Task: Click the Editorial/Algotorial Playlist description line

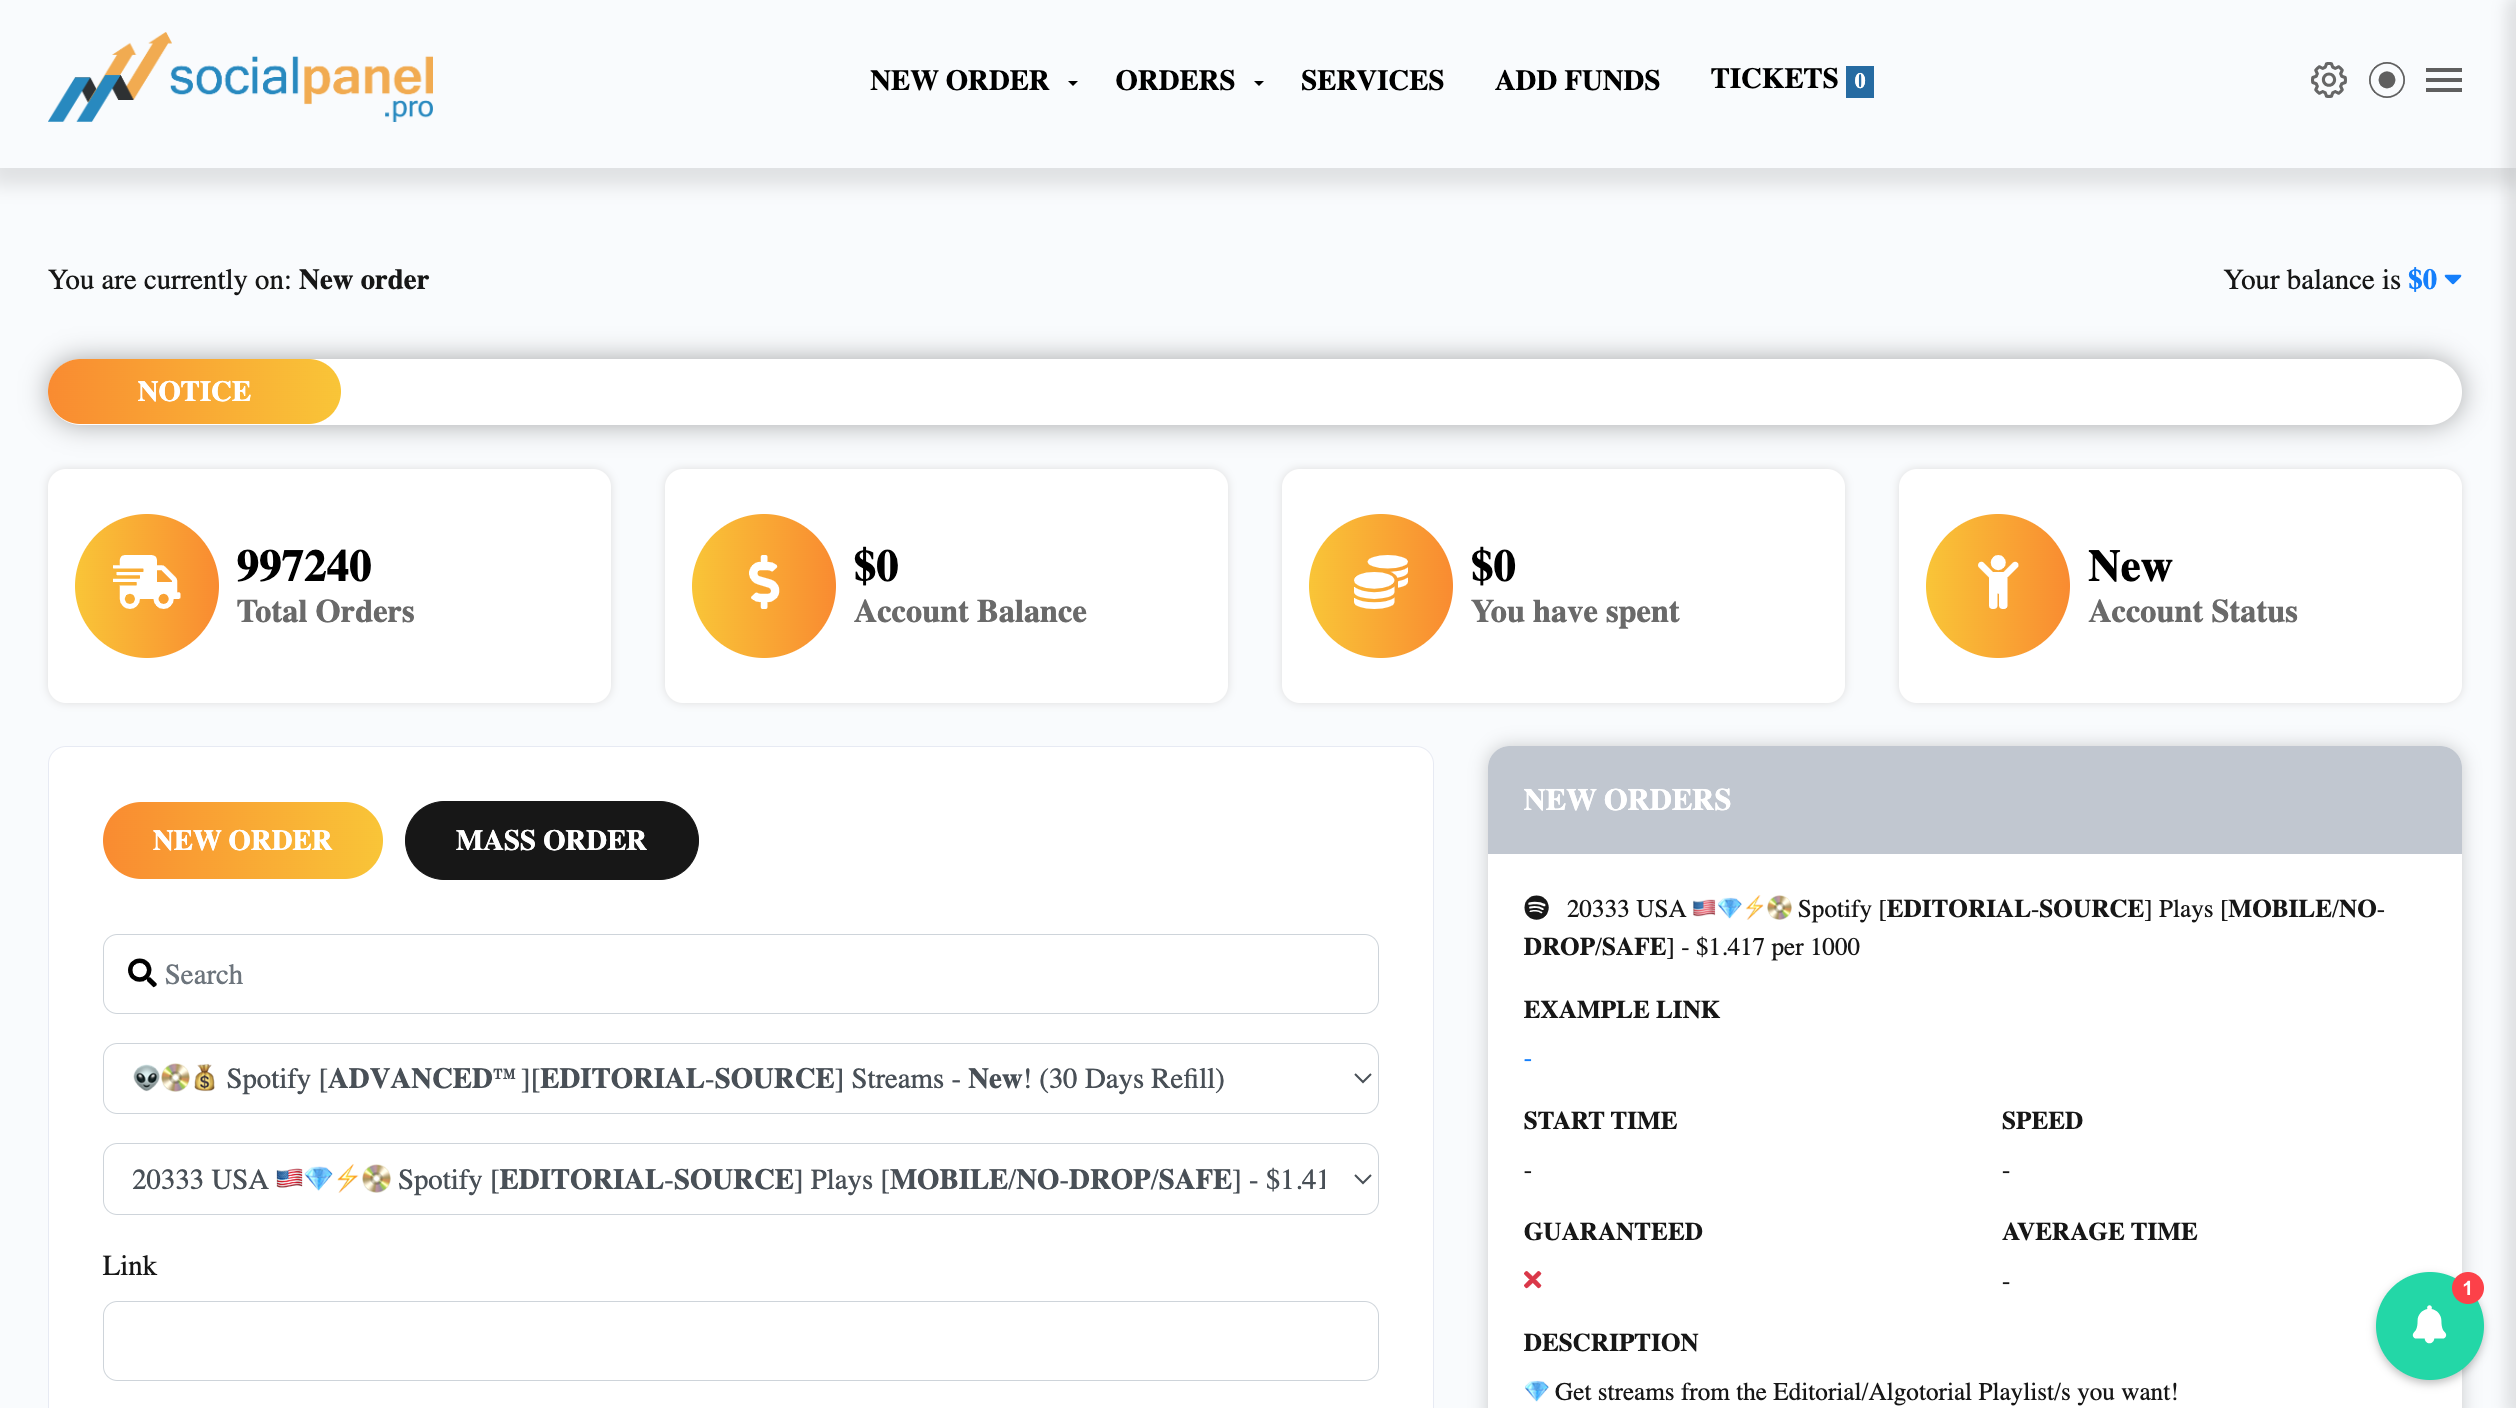Action: click(x=1850, y=1391)
